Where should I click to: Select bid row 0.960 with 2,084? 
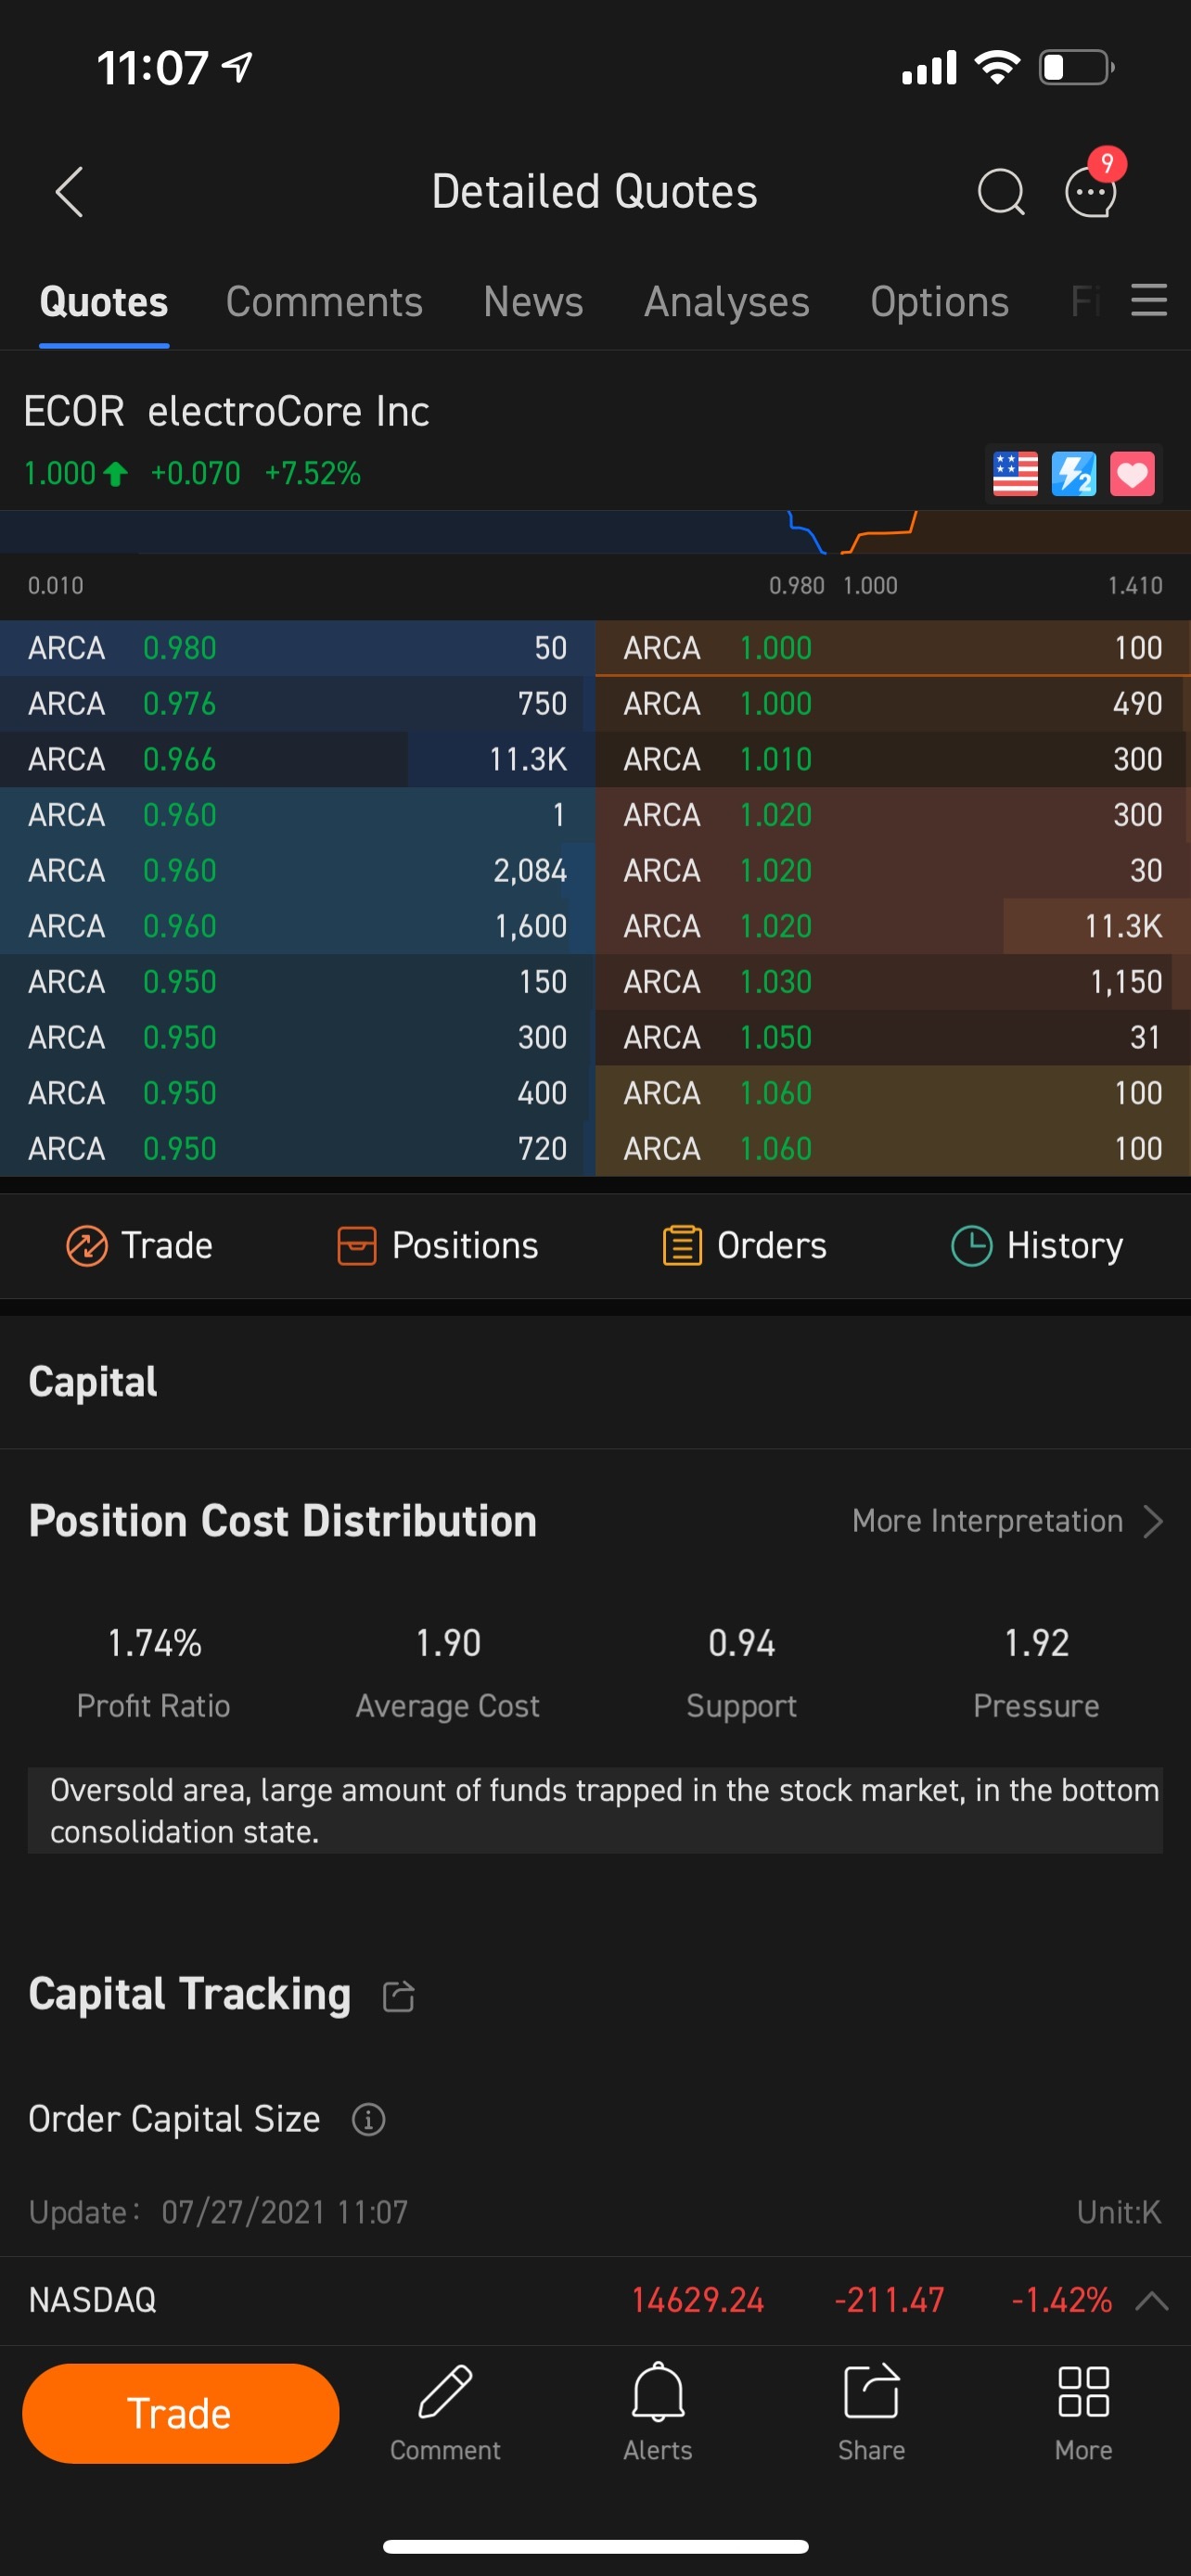tap(297, 871)
